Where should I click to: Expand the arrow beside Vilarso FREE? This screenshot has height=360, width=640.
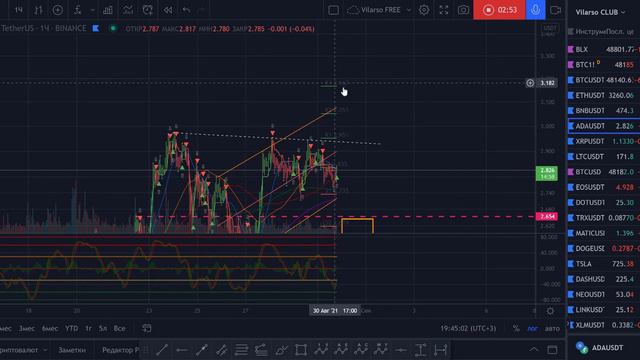point(409,10)
